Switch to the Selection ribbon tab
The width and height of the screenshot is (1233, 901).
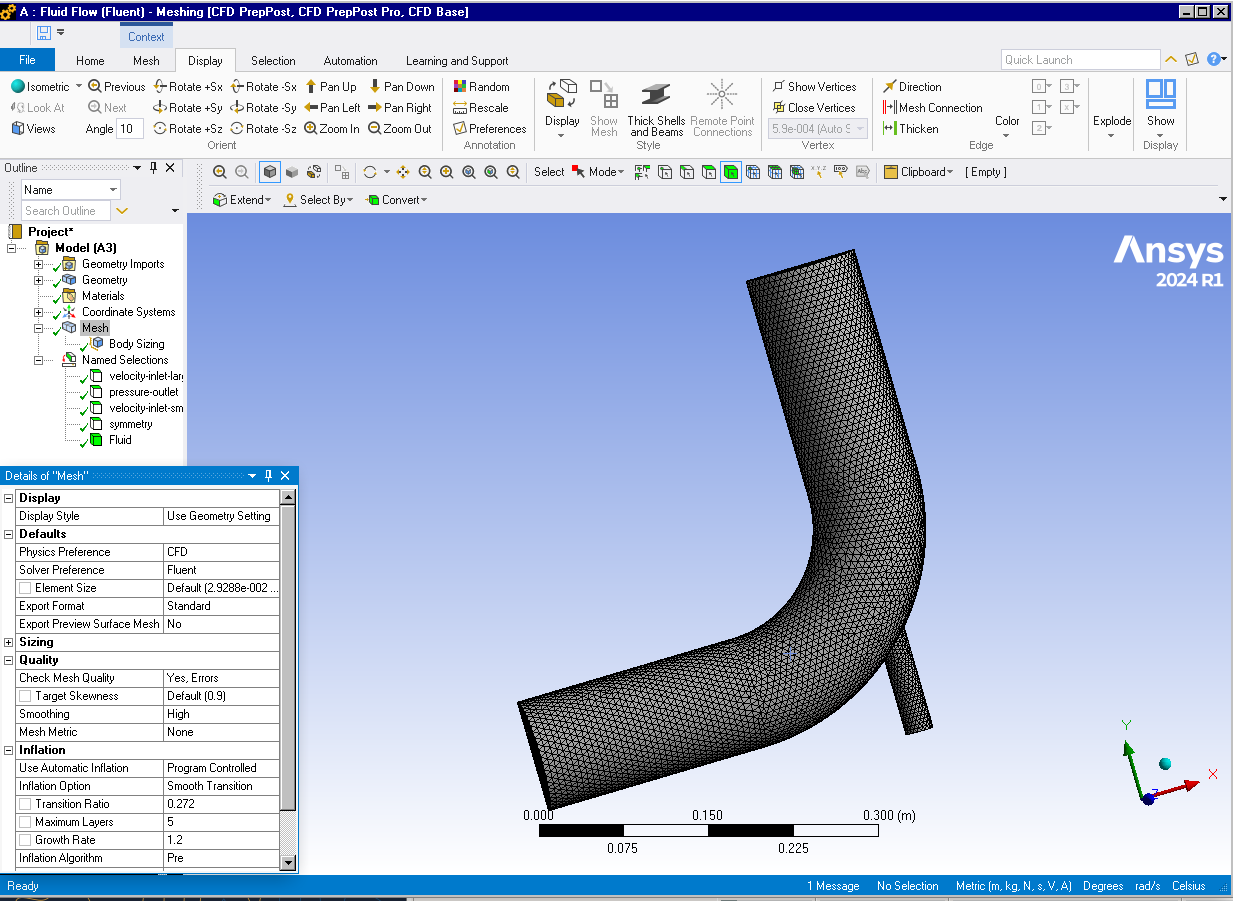coord(273,61)
